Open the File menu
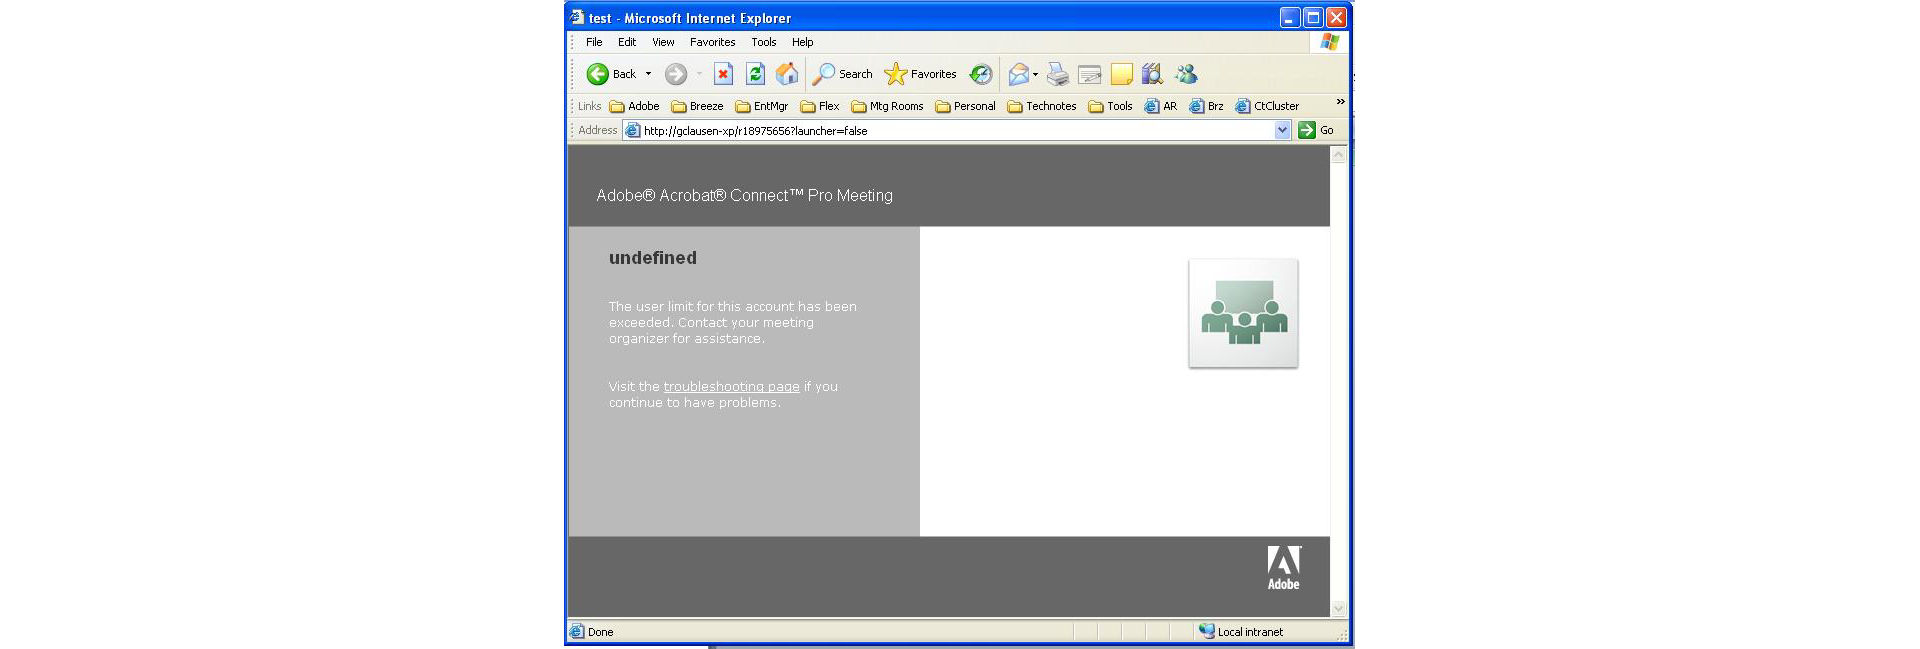The image size is (1920, 649). coord(594,42)
